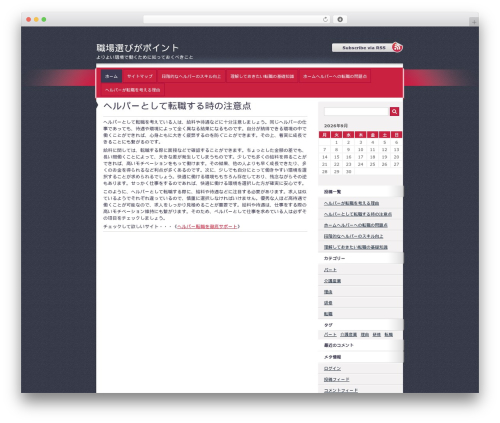Open ホームヘルパーへの転職の問題点 in the navigation bar

pyautogui.click(x=335, y=76)
